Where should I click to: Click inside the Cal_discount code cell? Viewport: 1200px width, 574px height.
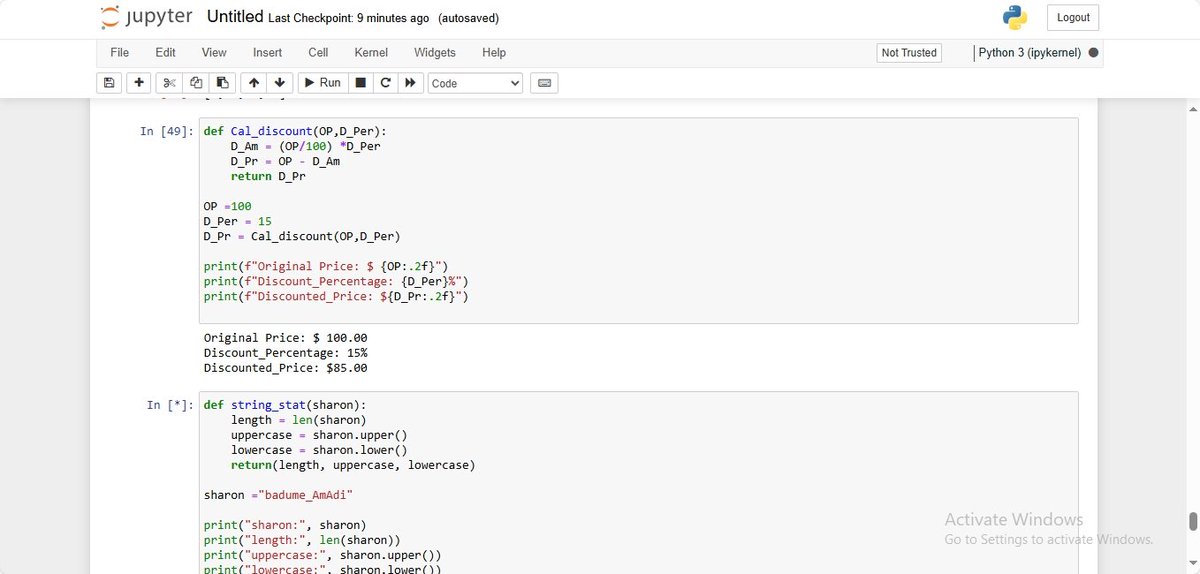pyautogui.click(x=638, y=220)
